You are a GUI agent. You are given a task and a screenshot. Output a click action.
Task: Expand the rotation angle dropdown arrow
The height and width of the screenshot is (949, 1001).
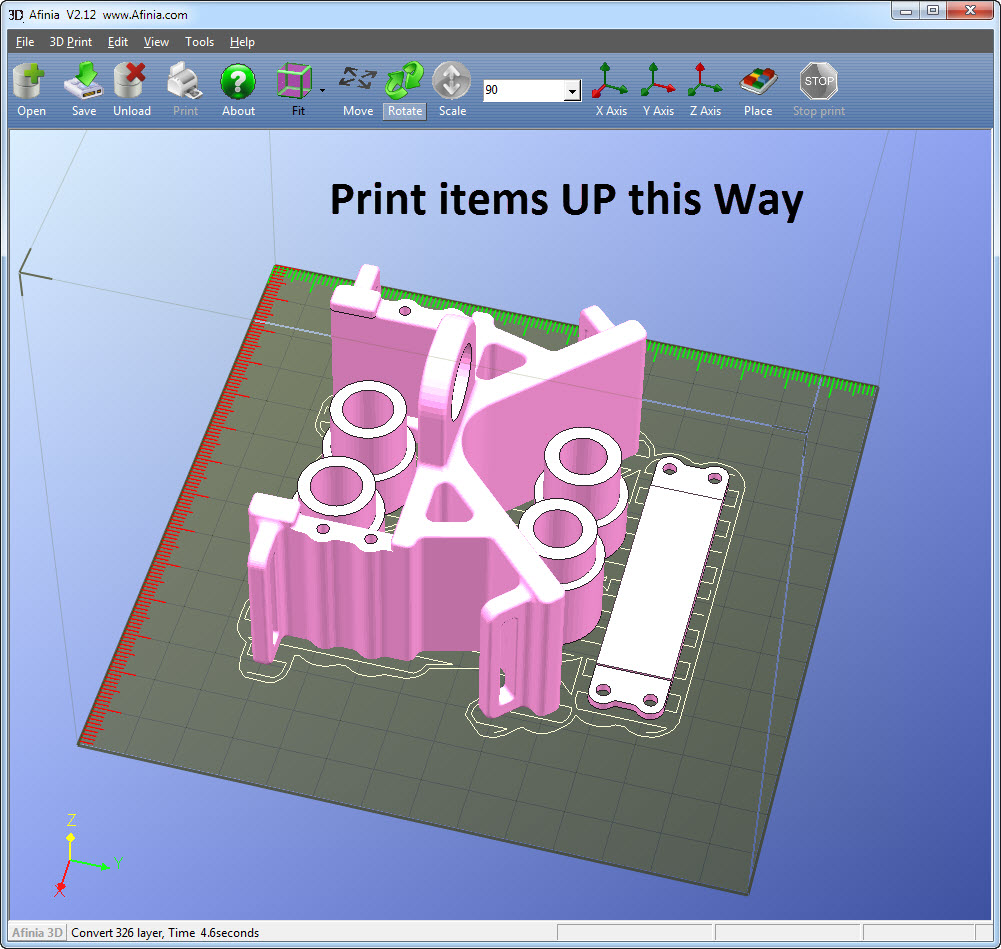(573, 91)
